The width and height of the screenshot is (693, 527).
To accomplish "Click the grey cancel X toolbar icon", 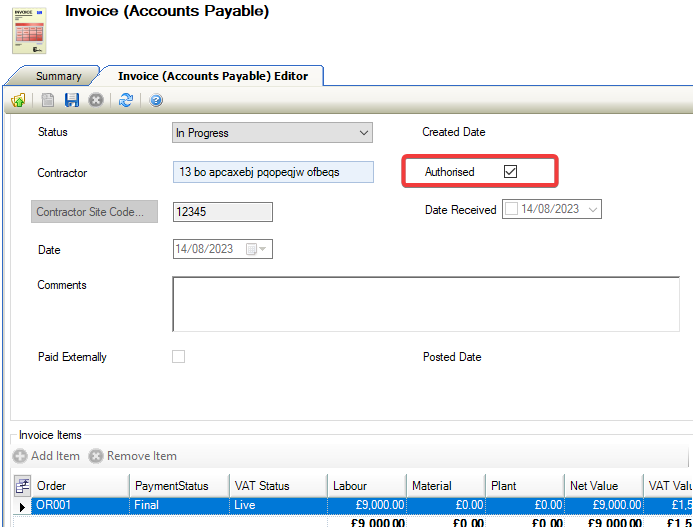I will pyautogui.click(x=96, y=100).
